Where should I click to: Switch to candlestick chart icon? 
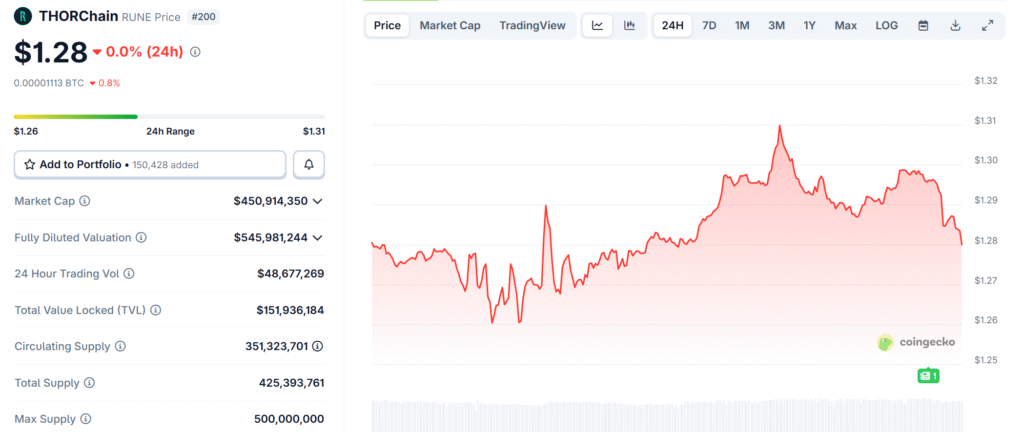[x=630, y=25]
